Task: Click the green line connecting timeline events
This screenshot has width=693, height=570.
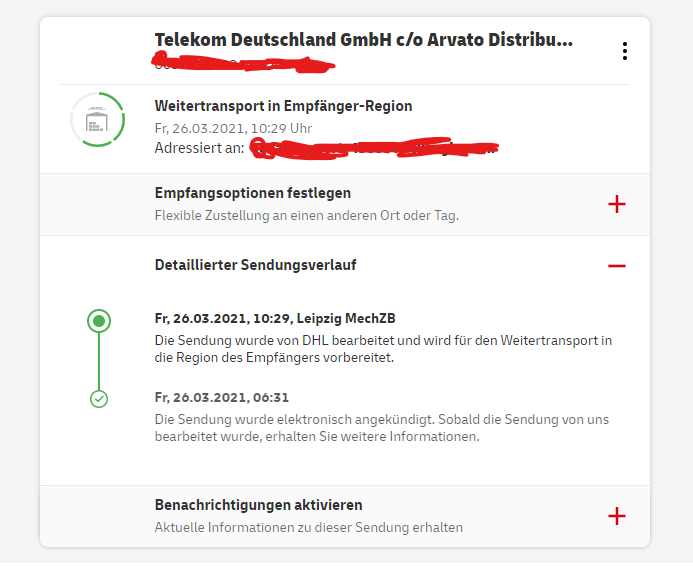Action: coord(99,361)
